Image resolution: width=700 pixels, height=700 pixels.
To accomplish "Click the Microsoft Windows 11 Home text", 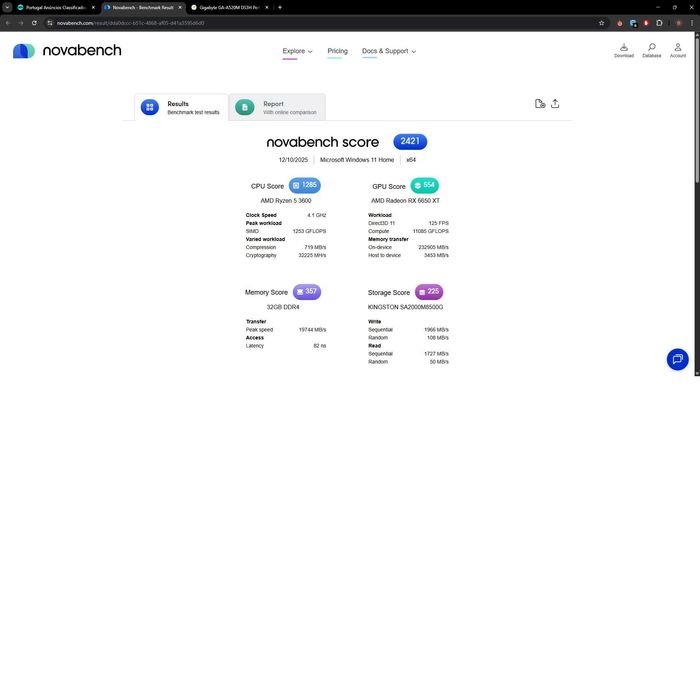I will (357, 159).
